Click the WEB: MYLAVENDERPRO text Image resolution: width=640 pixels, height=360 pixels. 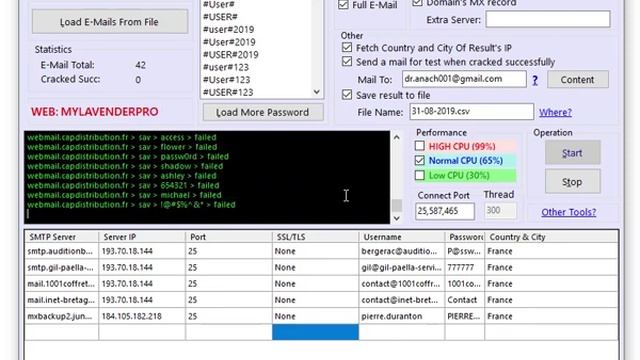click(95, 112)
